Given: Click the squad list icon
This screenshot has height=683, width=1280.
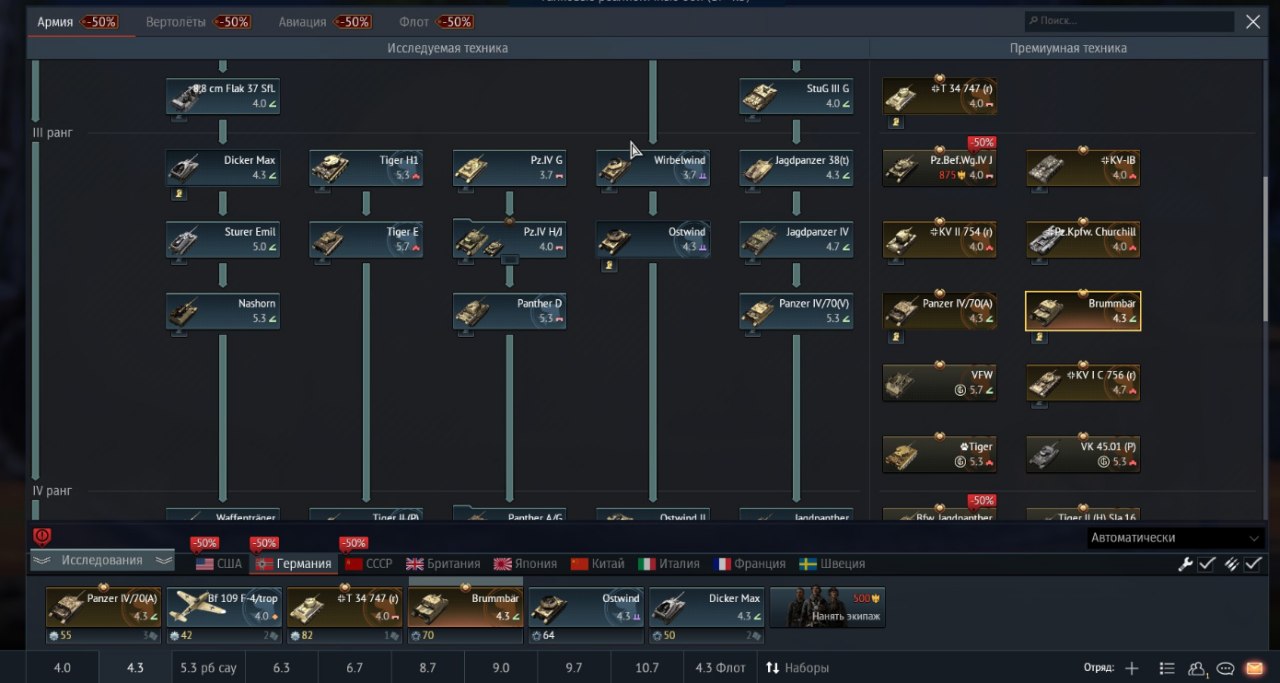Looking at the screenshot, I should coord(1167,668).
